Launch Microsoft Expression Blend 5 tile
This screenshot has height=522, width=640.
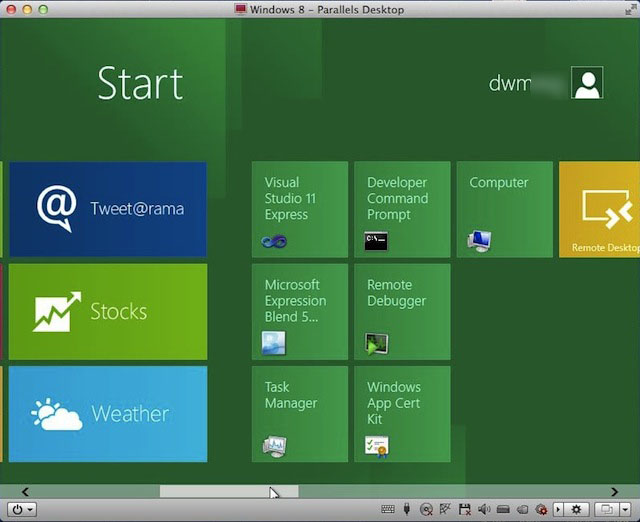pyautogui.click(x=300, y=312)
